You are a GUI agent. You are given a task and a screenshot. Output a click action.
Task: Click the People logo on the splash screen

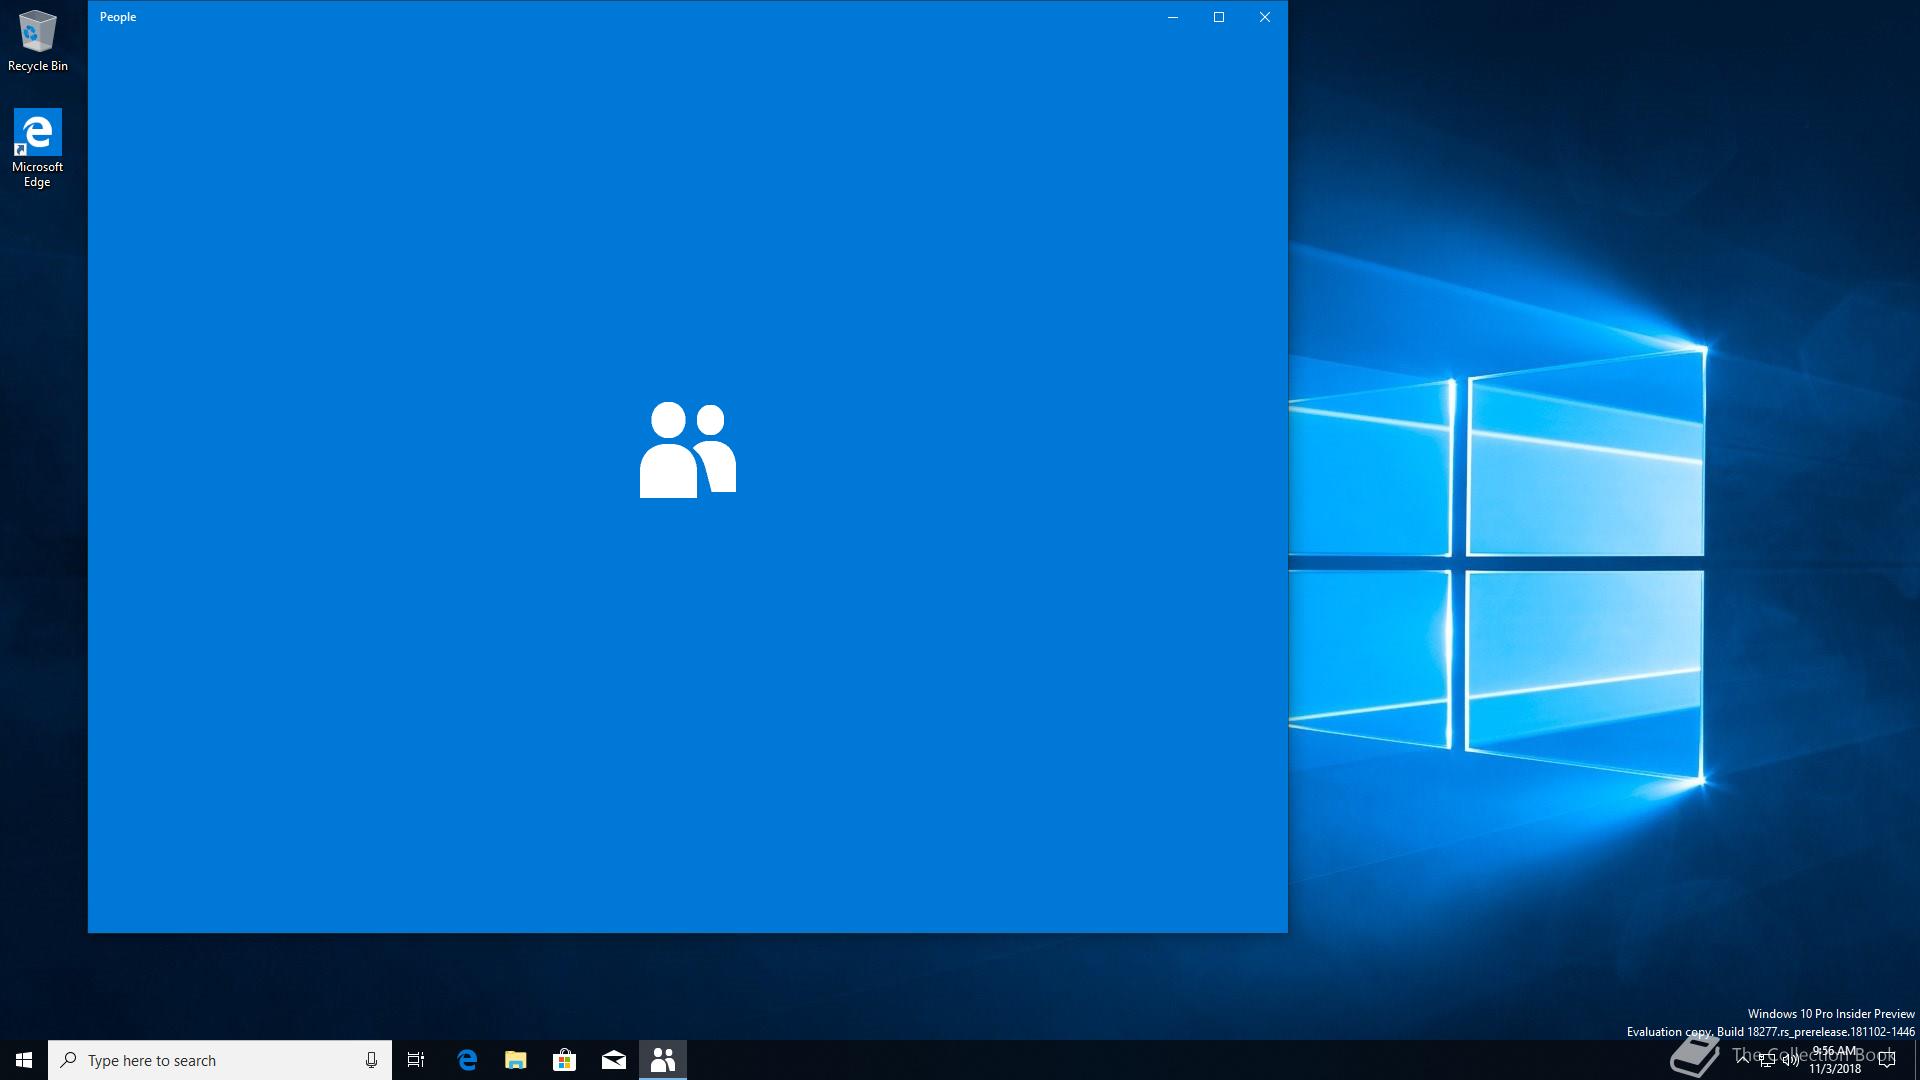tap(688, 450)
